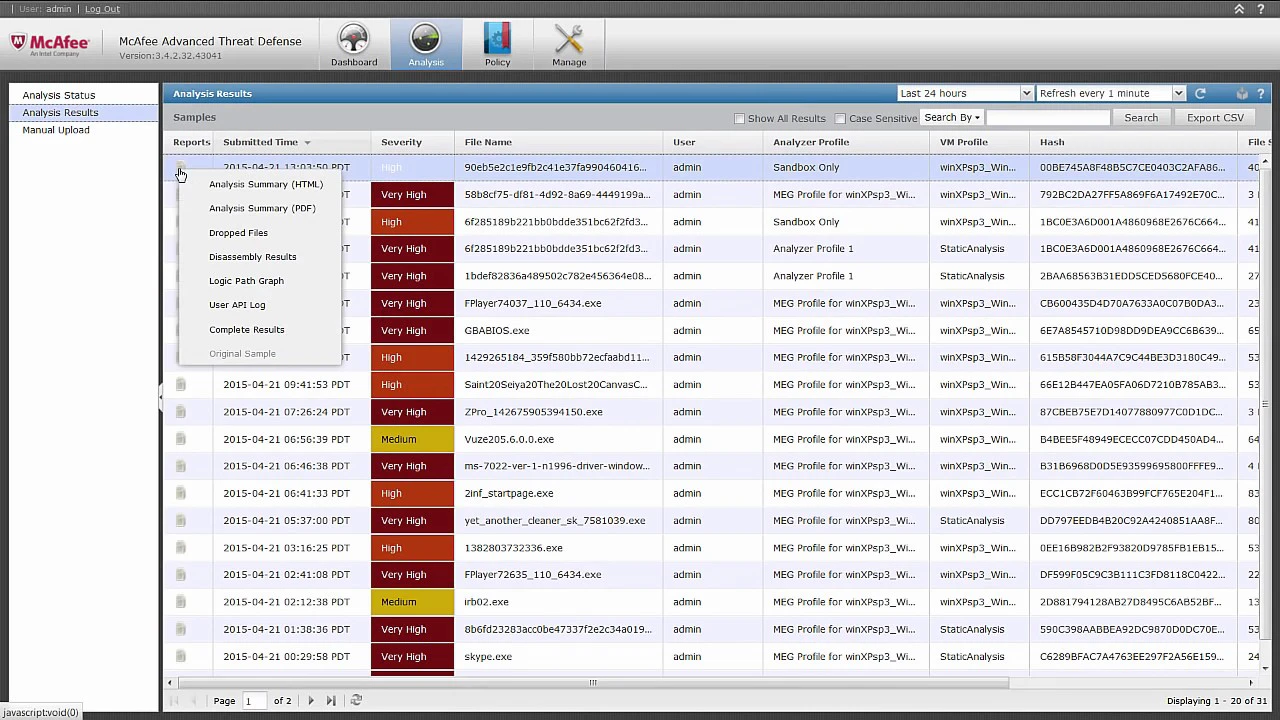The image size is (1280, 720).
Task: Click the Log Out link
Action: click(x=102, y=9)
